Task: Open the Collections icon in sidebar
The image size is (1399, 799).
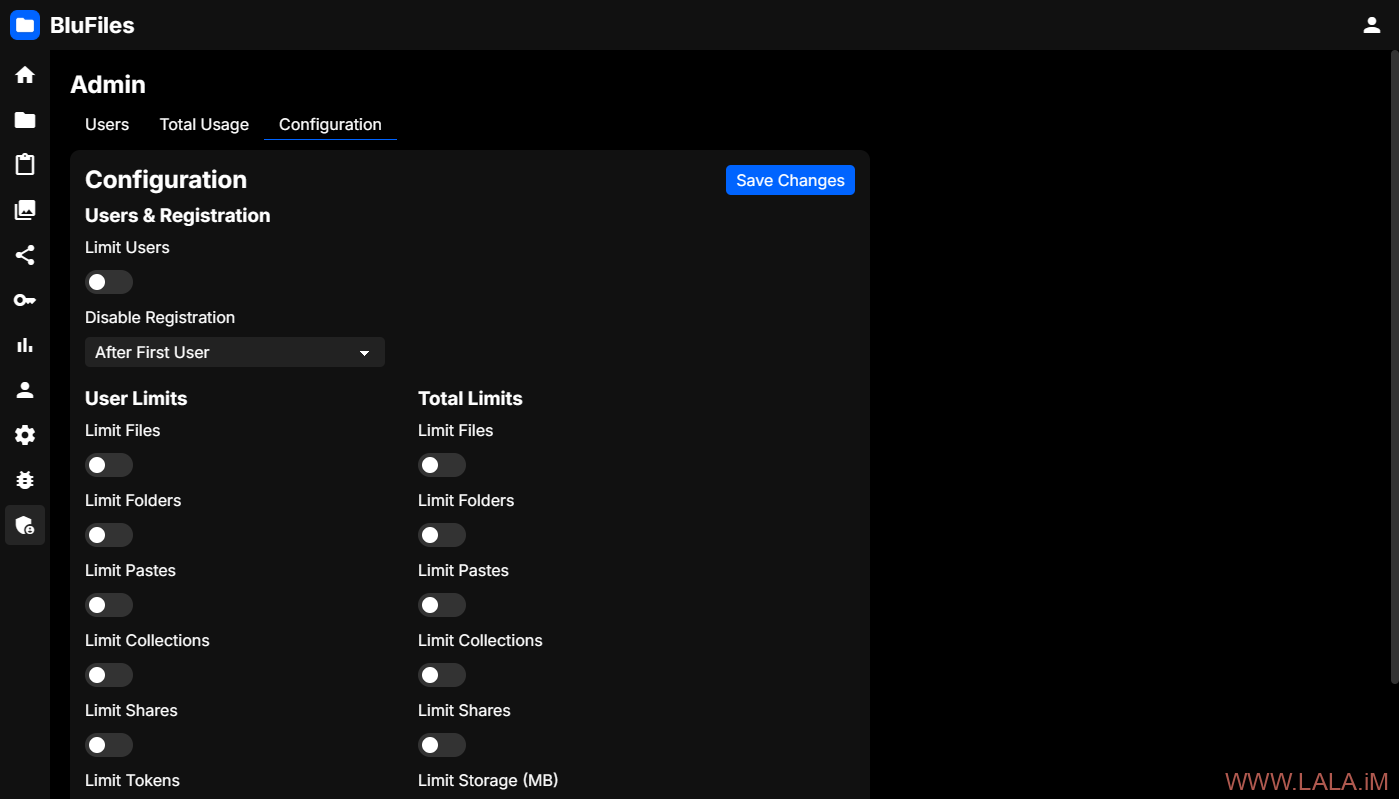Action: coord(25,210)
